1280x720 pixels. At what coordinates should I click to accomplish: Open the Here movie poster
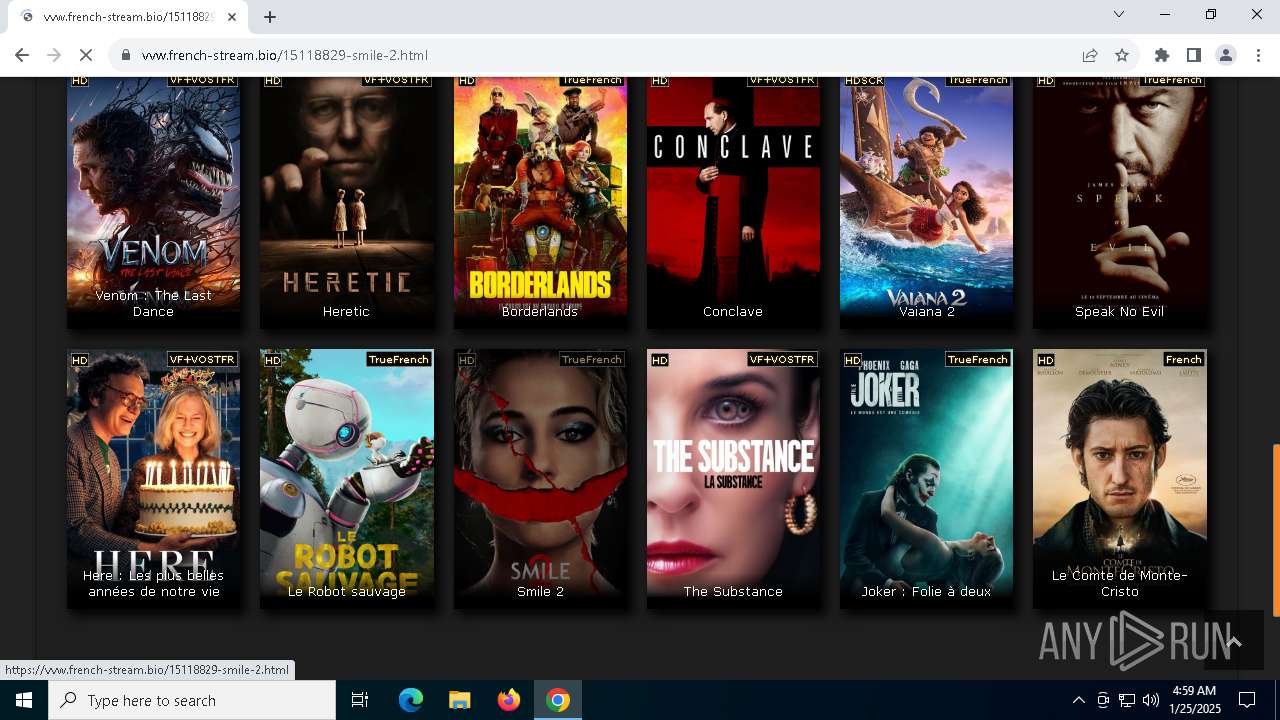(153, 477)
